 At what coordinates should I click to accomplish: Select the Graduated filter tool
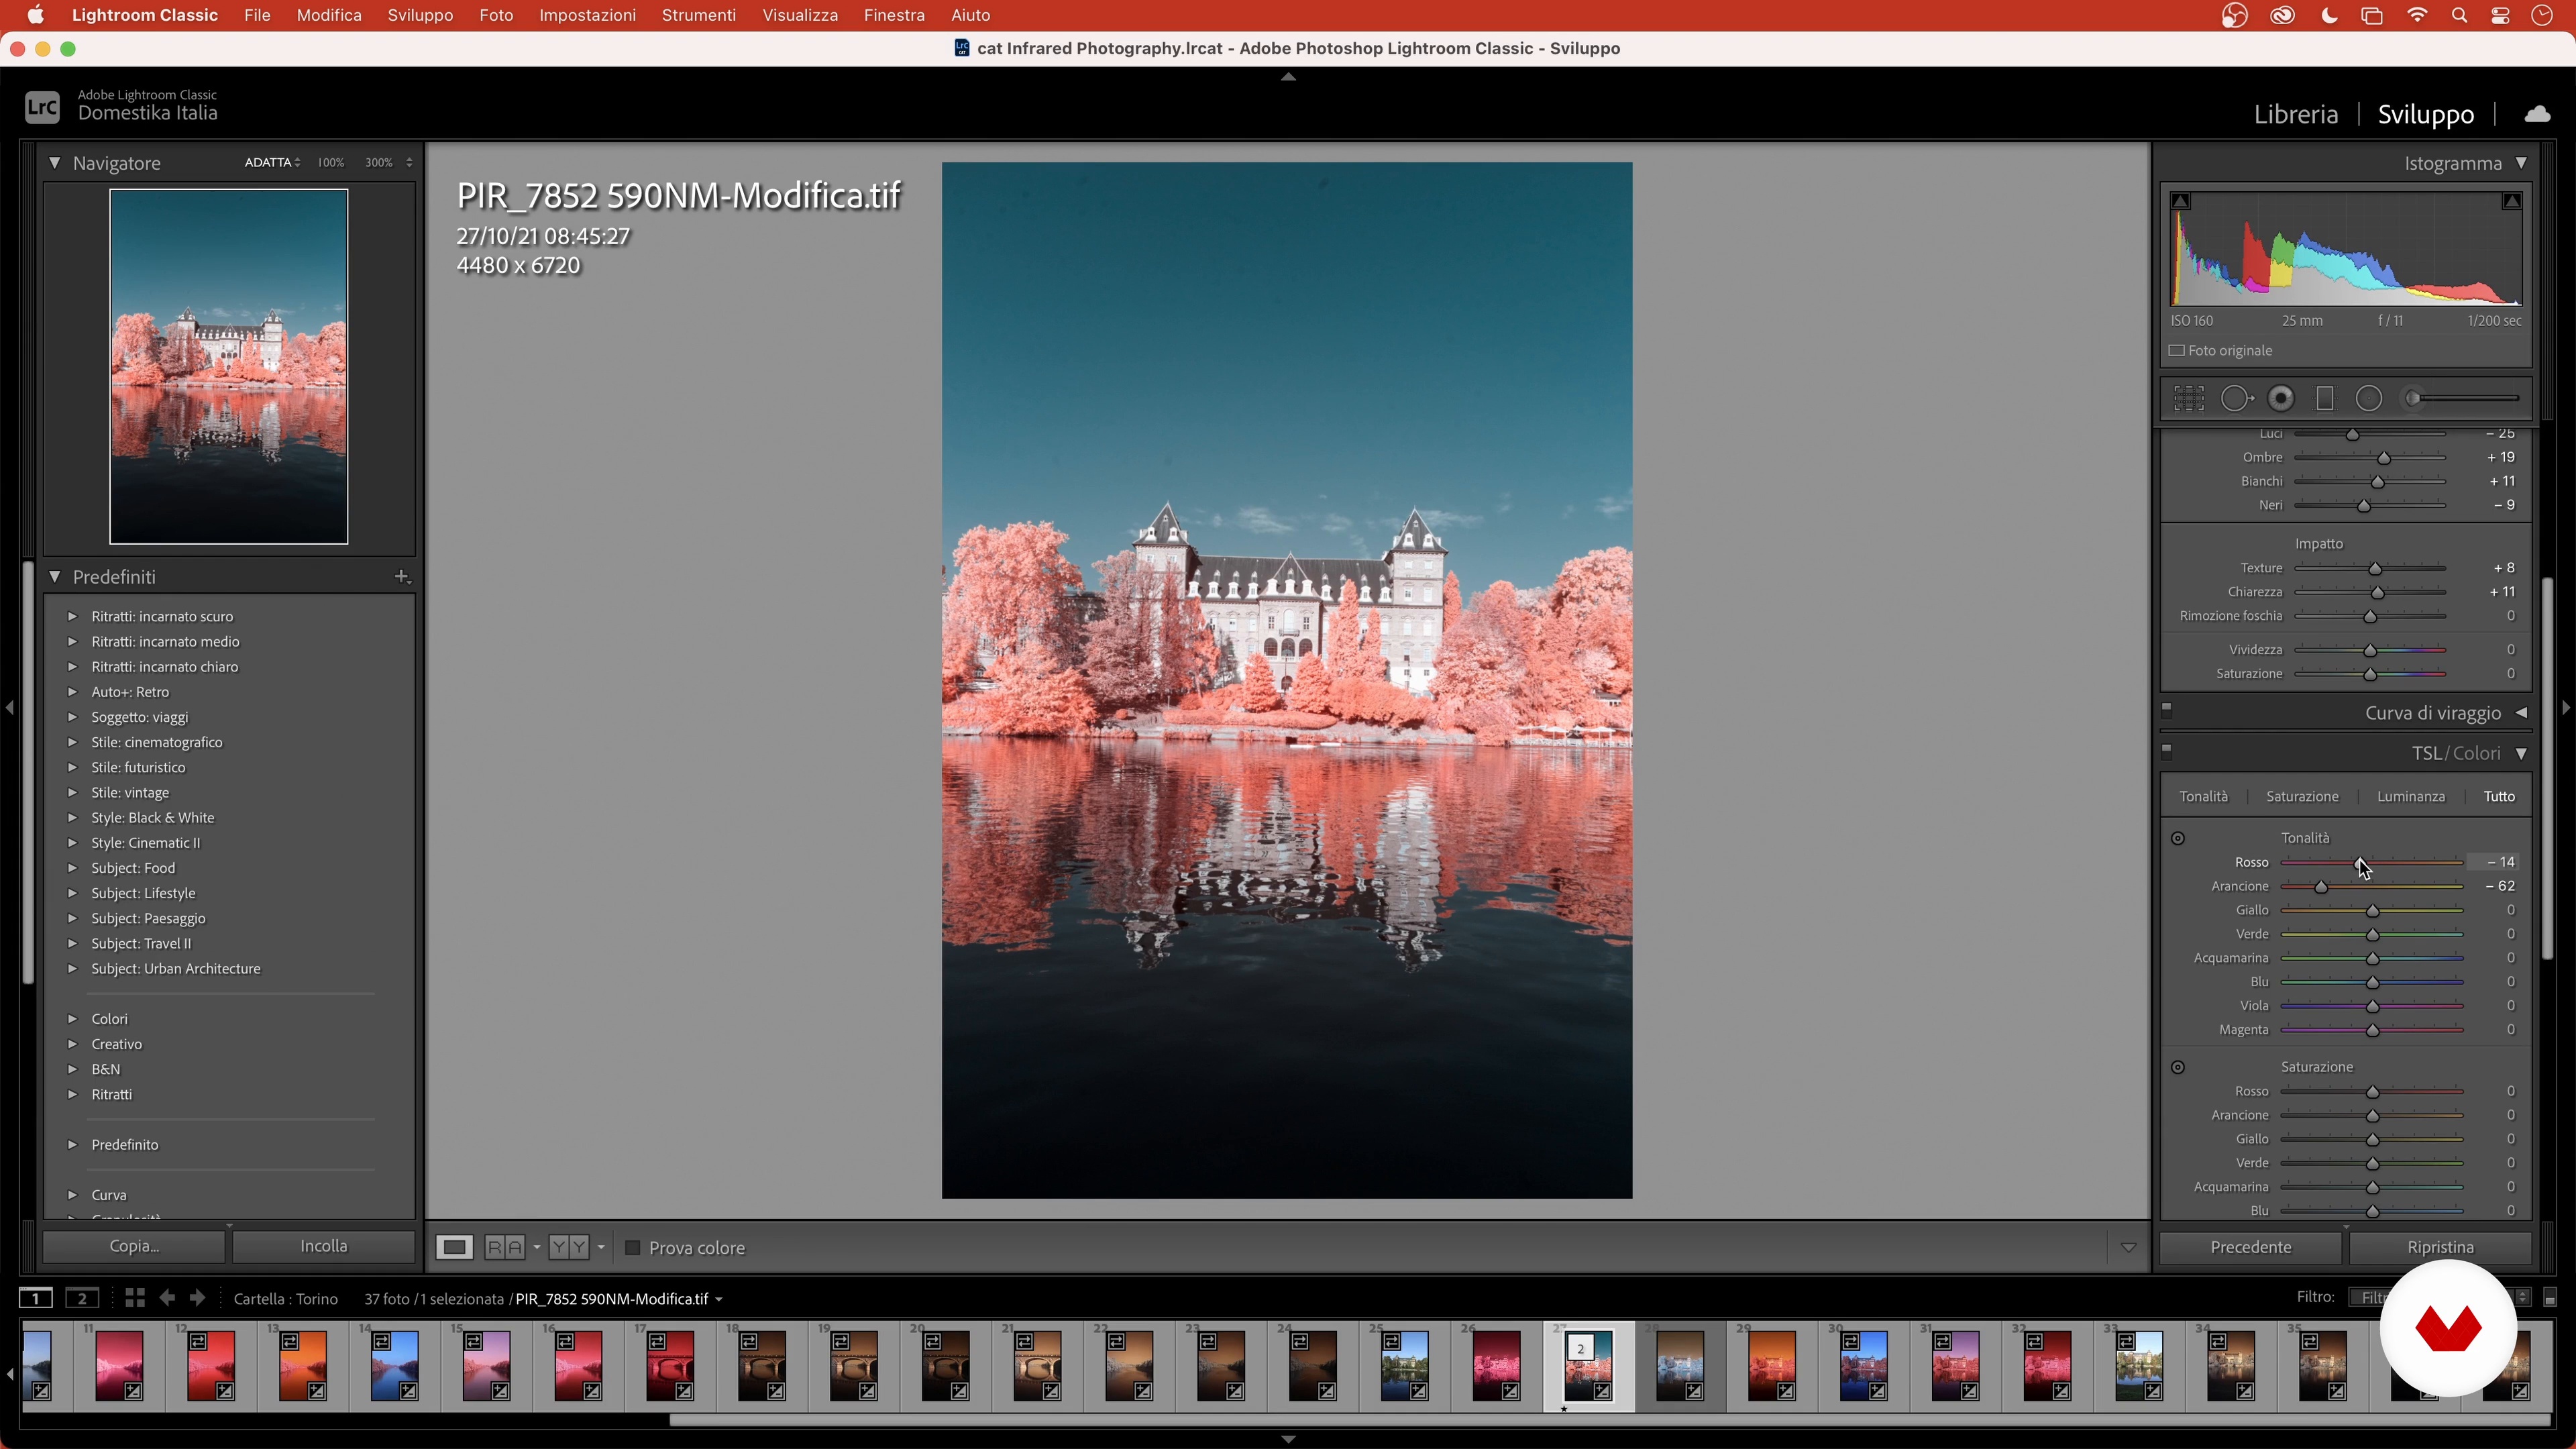click(2325, 399)
